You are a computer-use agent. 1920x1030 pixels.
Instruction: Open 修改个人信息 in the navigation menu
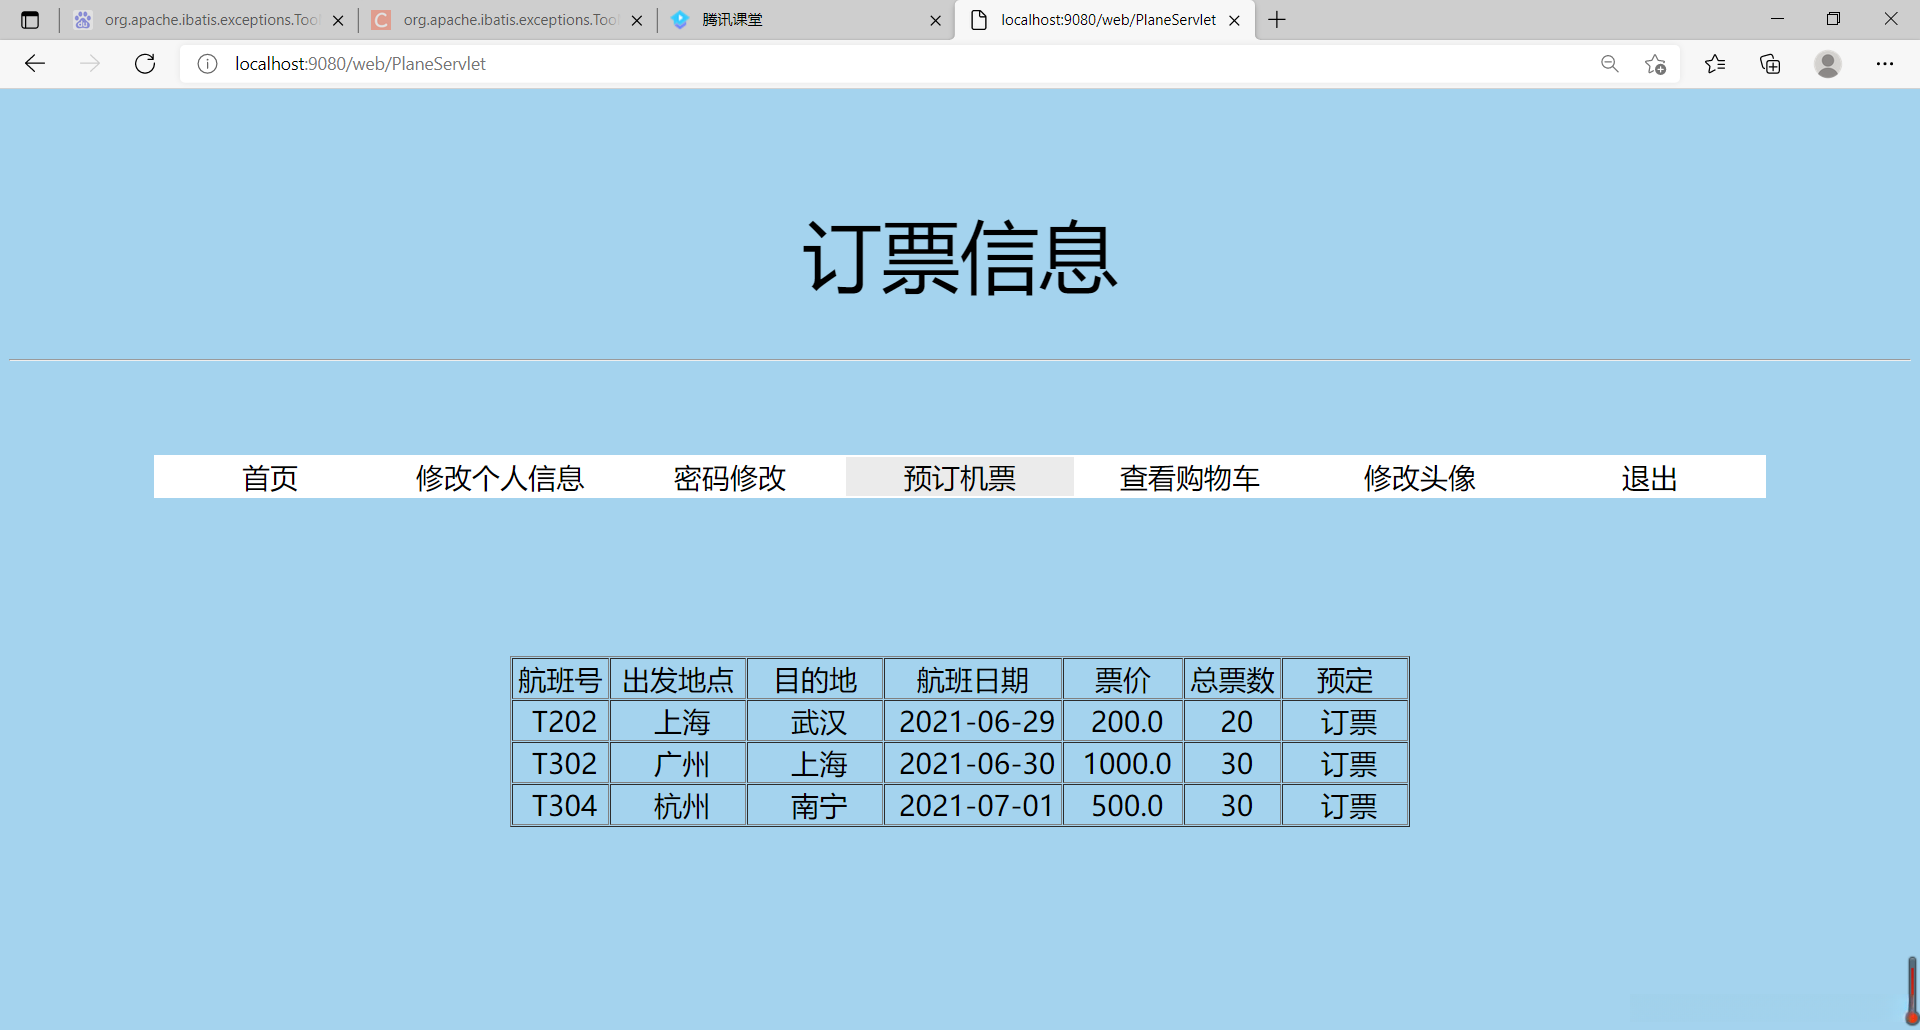point(500,478)
